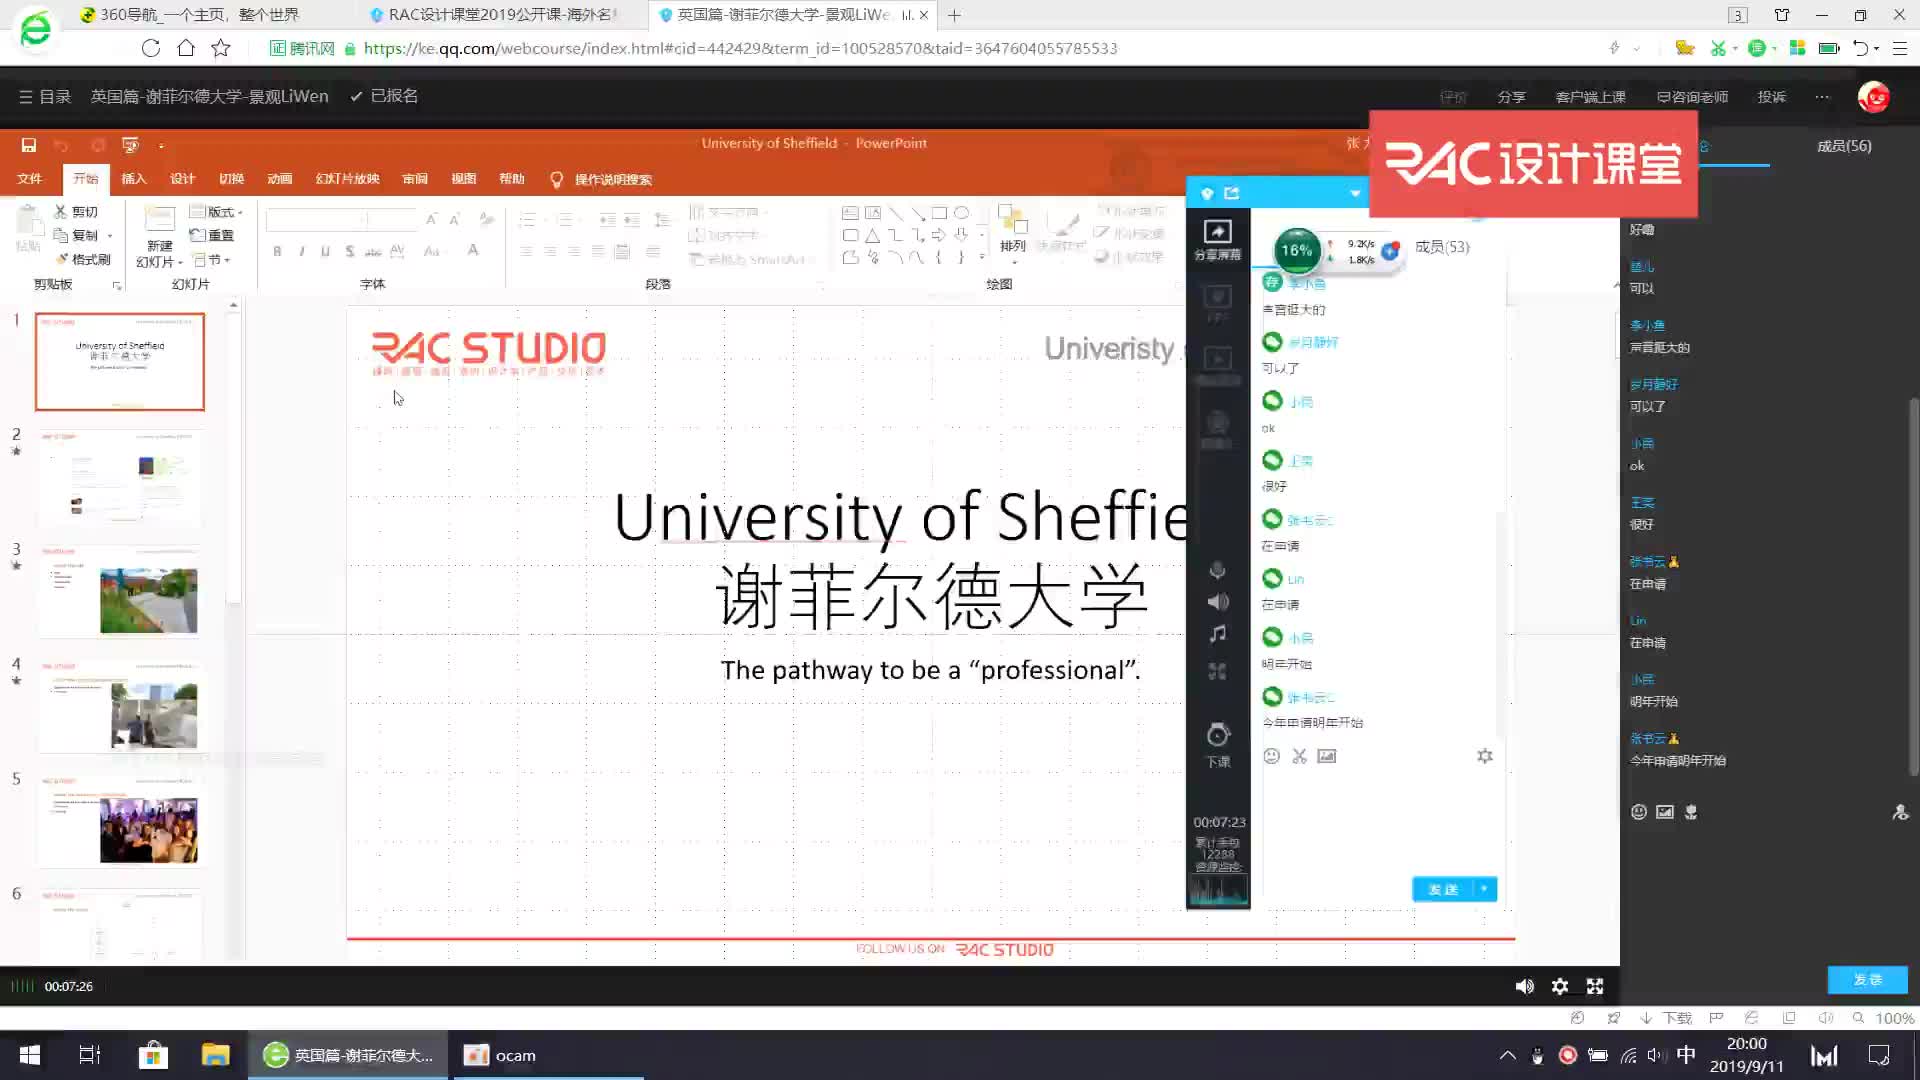Bookmark this page with the star icon
This screenshot has height=1080, width=1920.
[x=221, y=48]
